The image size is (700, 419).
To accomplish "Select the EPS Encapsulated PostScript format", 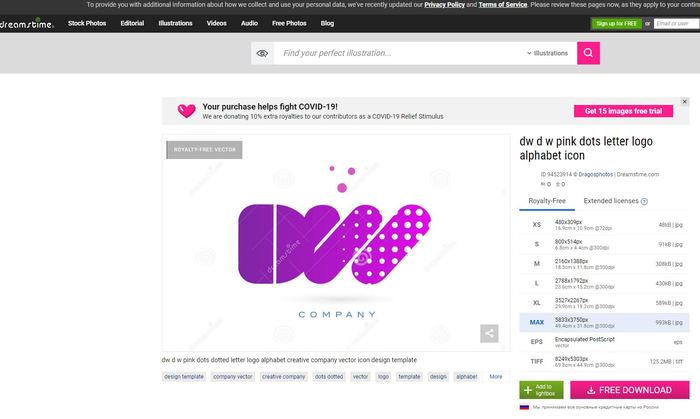I will coord(604,342).
